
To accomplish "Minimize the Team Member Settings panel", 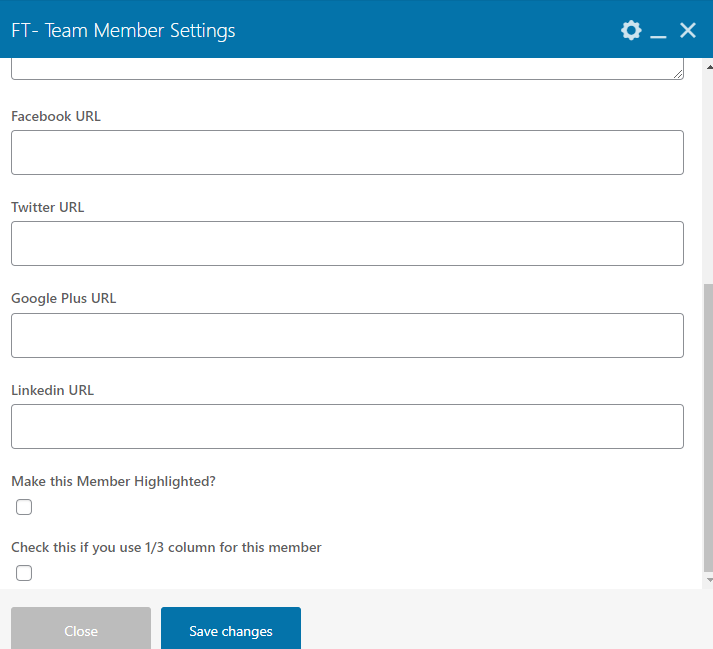I will pyautogui.click(x=658, y=32).
